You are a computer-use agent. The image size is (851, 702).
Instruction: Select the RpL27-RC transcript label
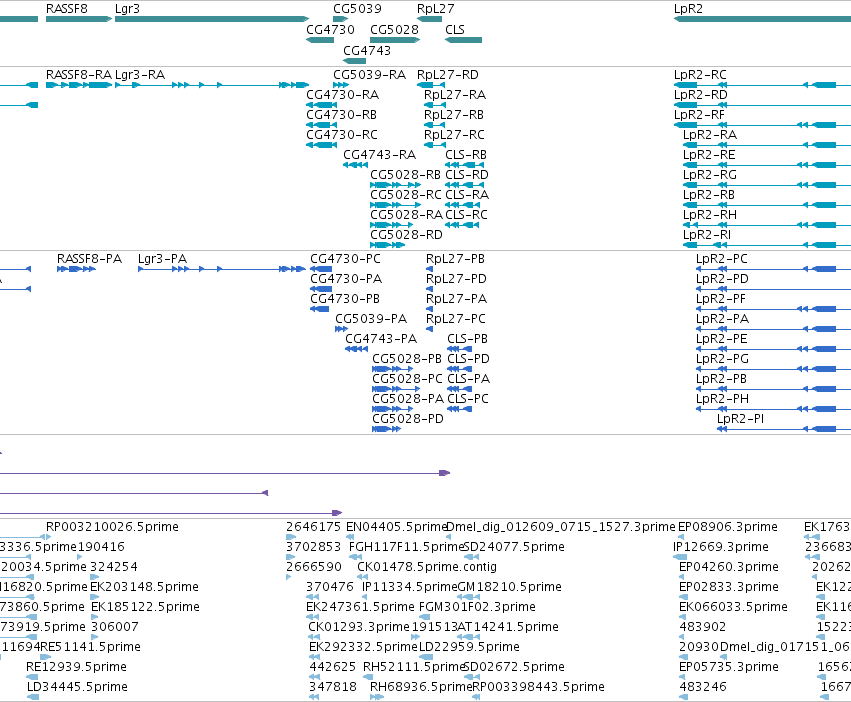[x=454, y=135]
